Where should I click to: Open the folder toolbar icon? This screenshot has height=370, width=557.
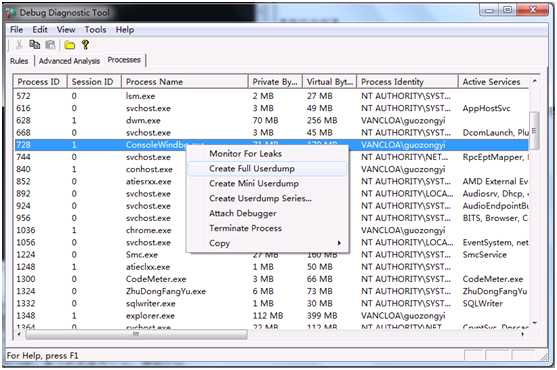coord(70,45)
